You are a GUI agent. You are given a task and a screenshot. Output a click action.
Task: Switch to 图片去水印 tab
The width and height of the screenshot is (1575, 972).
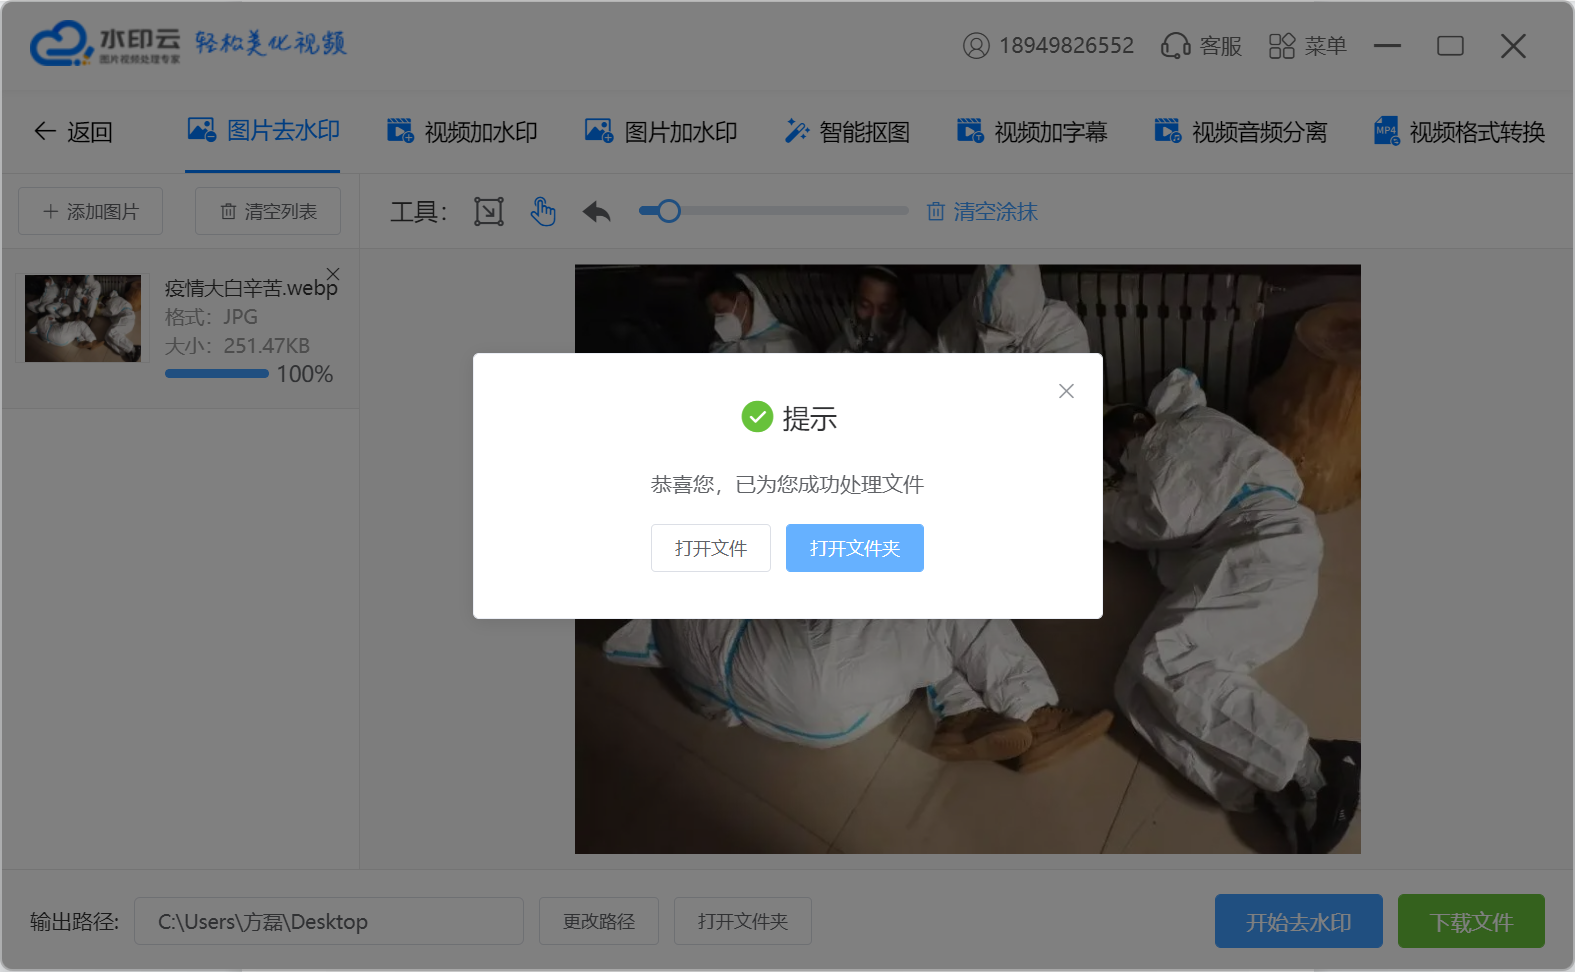tap(264, 131)
